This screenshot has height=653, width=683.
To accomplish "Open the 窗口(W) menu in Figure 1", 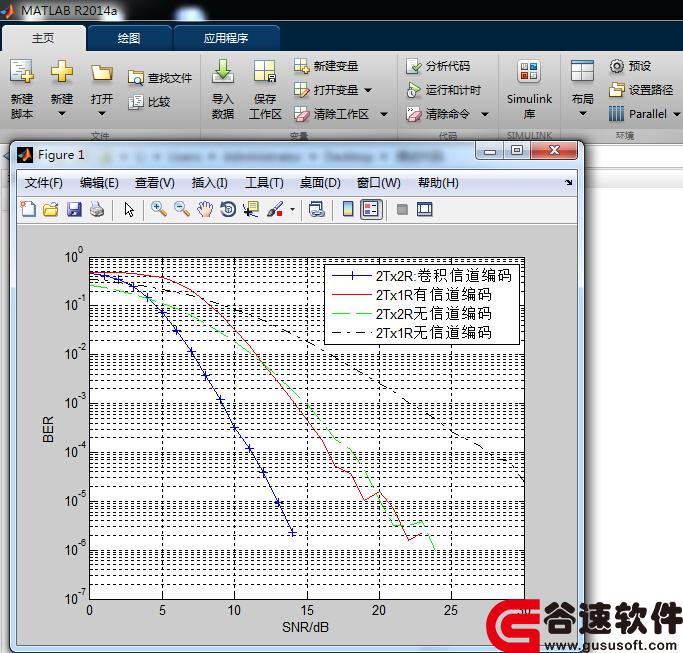I will [x=379, y=183].
